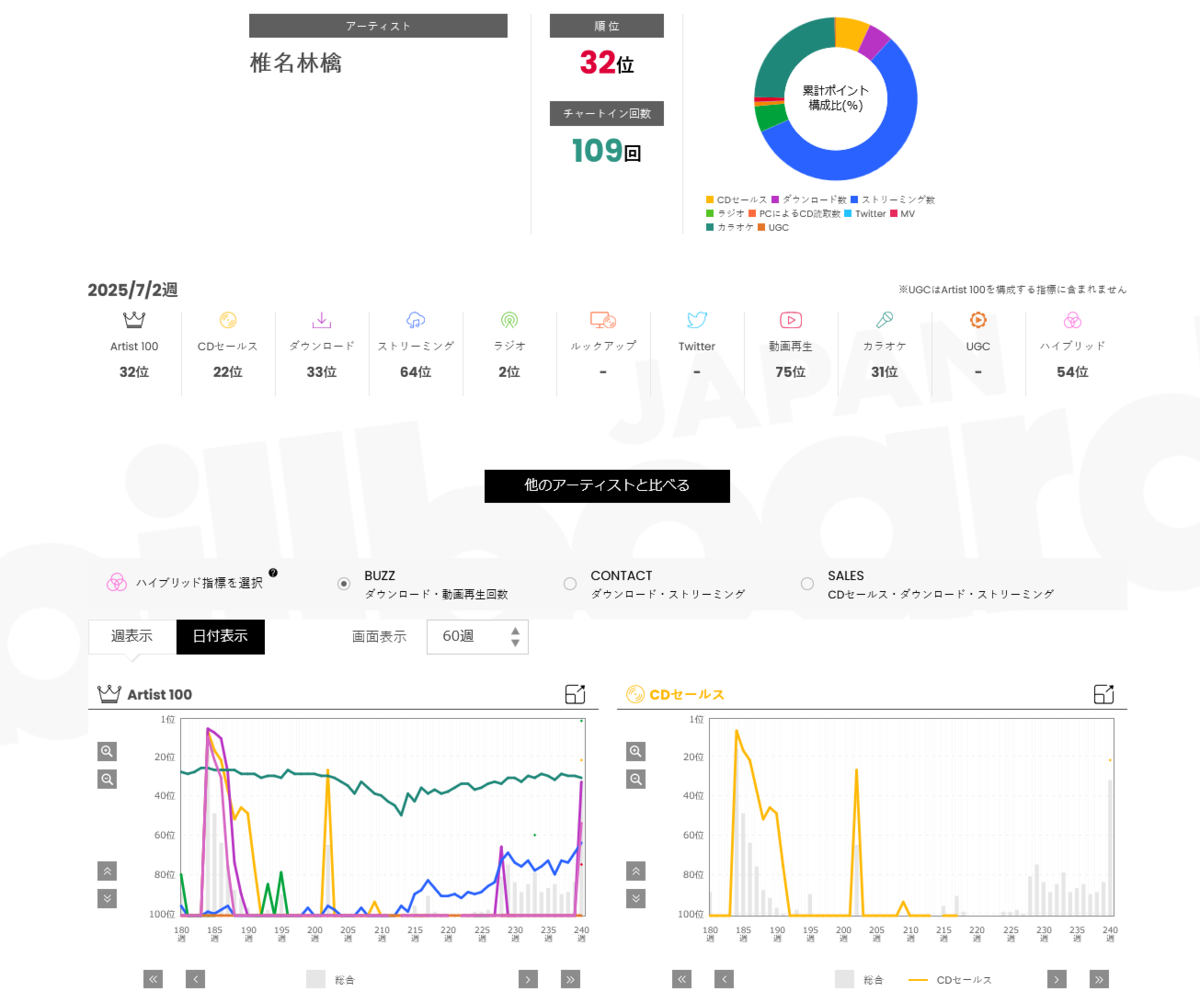This screenshot has height=991, width=1200.
Task: Open the help tooltip beside ハイブリッド指標を選択
Action: tap(273, 573)
